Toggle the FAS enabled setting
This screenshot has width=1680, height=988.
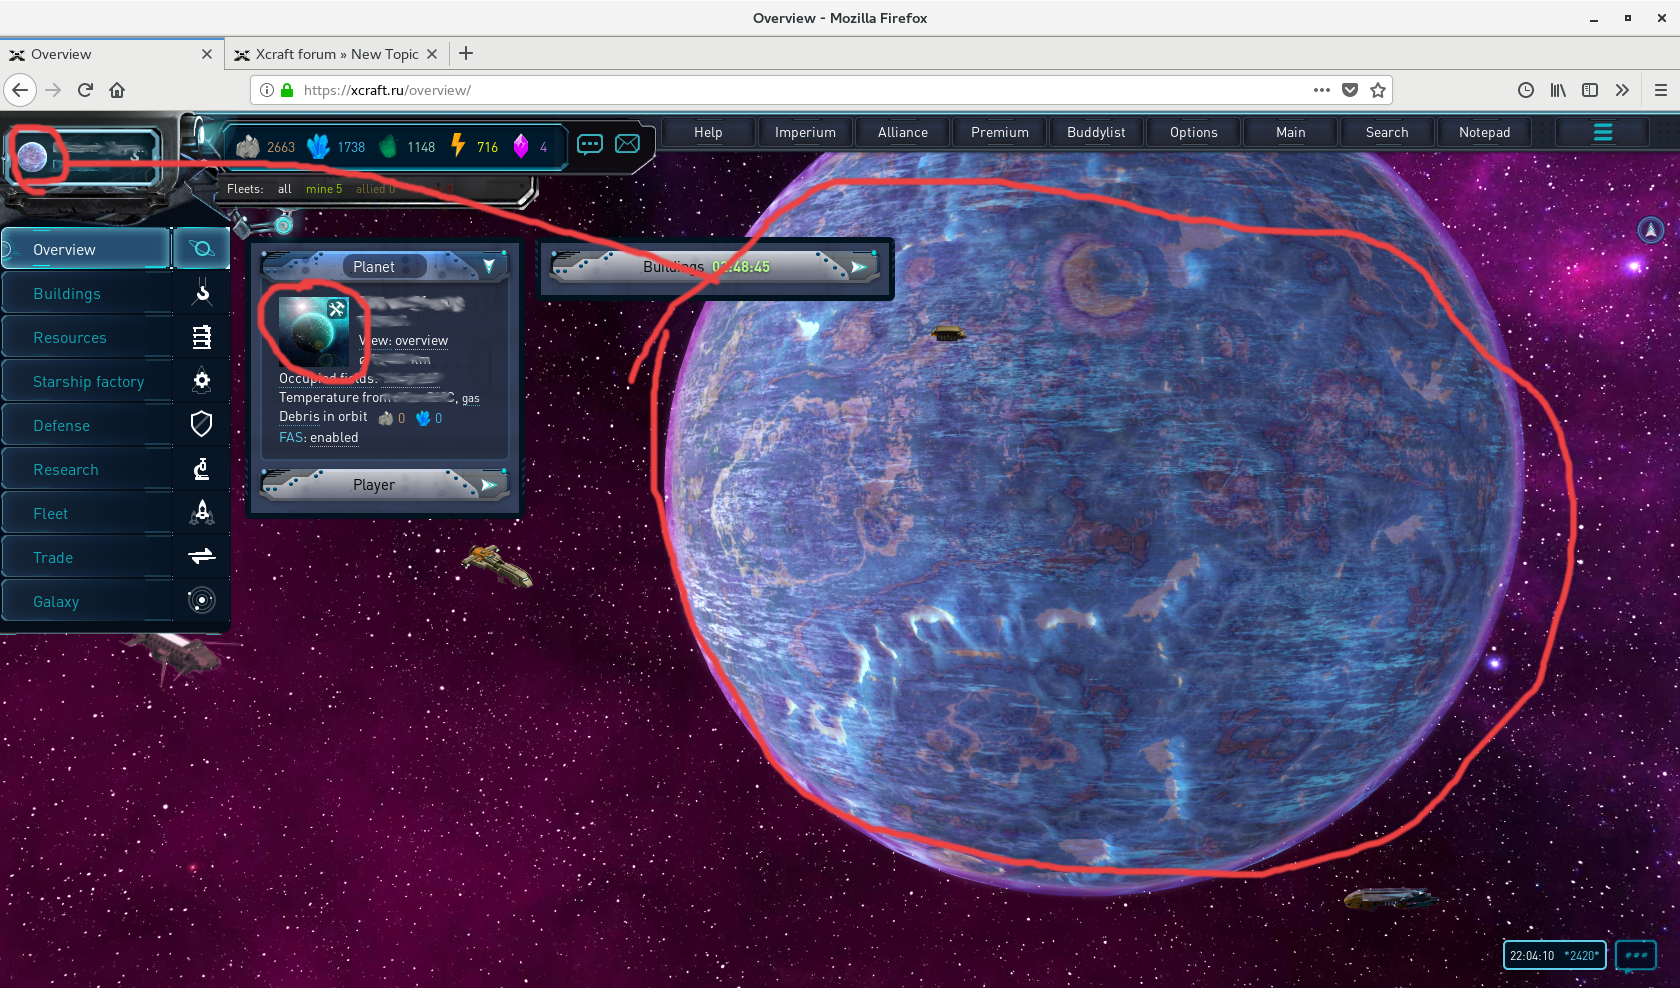[333, 438]
